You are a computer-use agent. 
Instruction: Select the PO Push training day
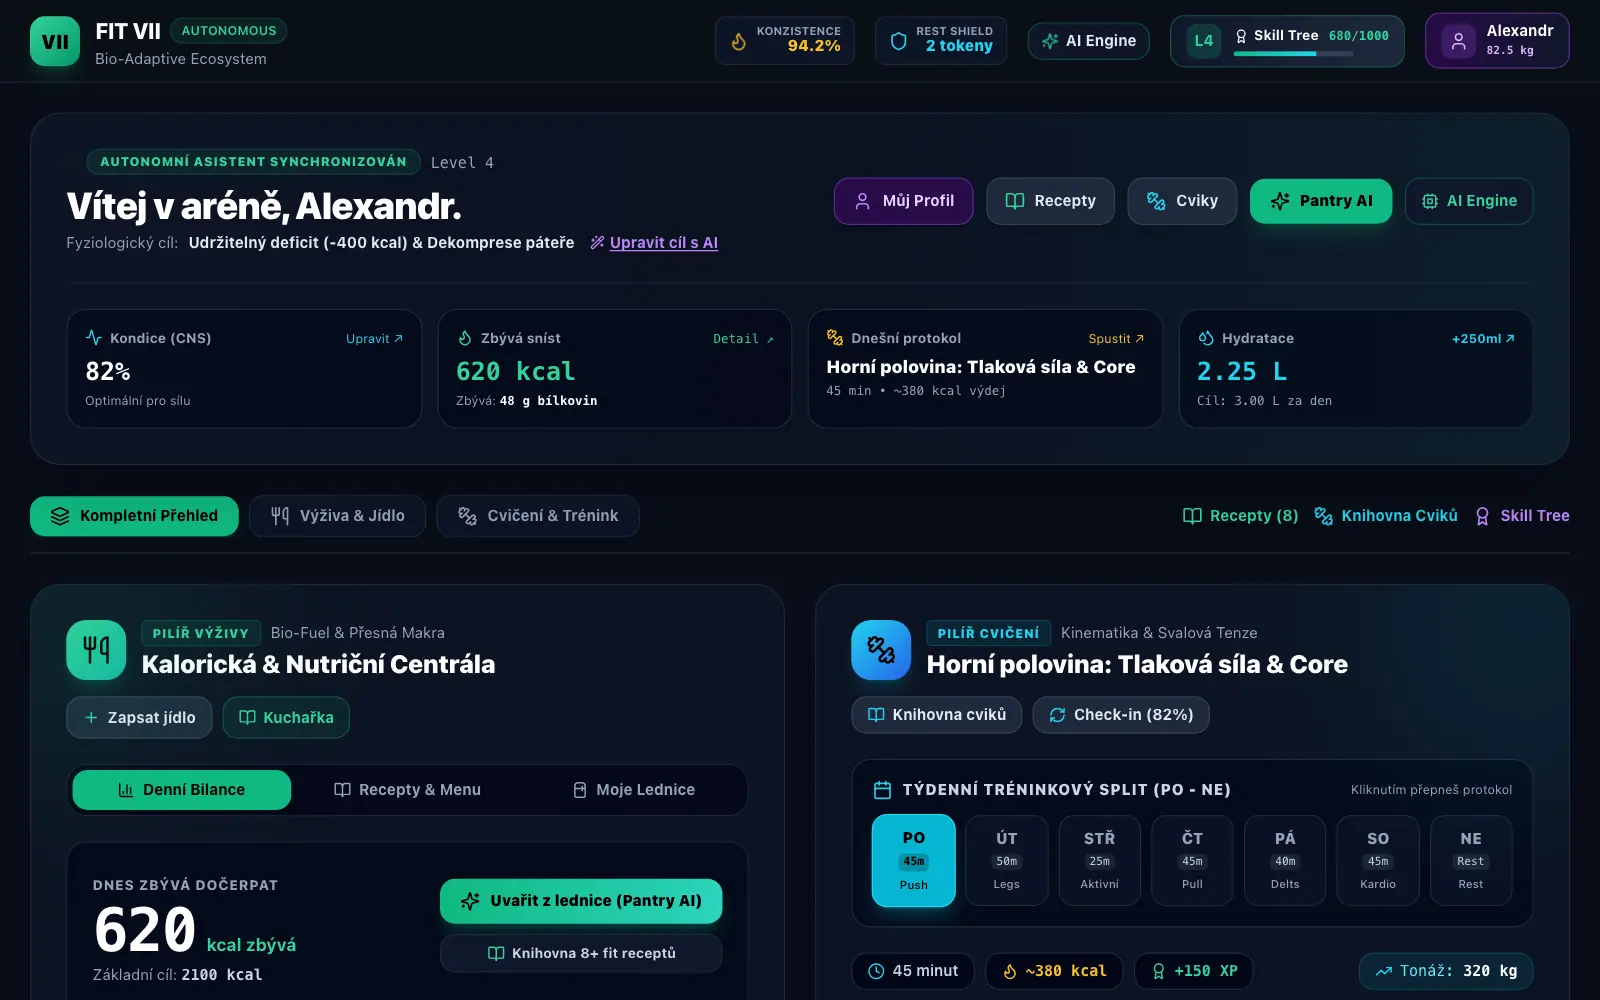[x=914, y=860]
